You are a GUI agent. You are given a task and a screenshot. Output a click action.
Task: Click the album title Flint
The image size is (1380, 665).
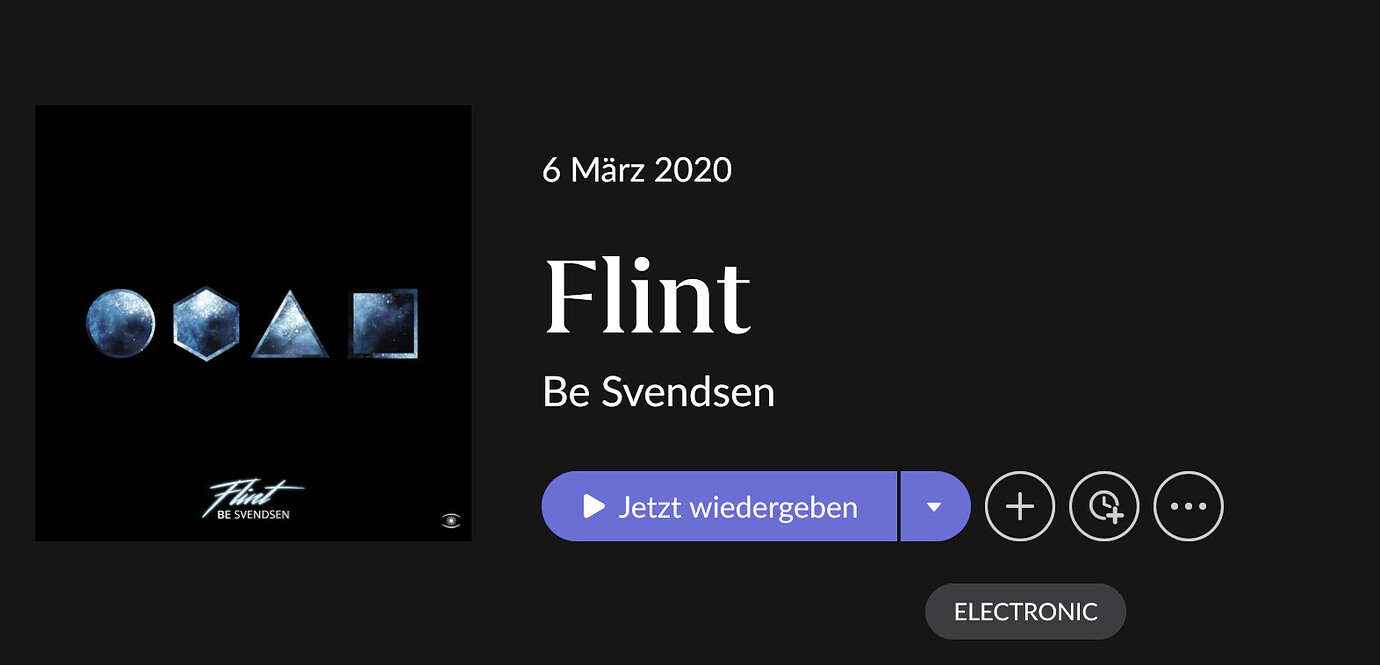point(647,295)
